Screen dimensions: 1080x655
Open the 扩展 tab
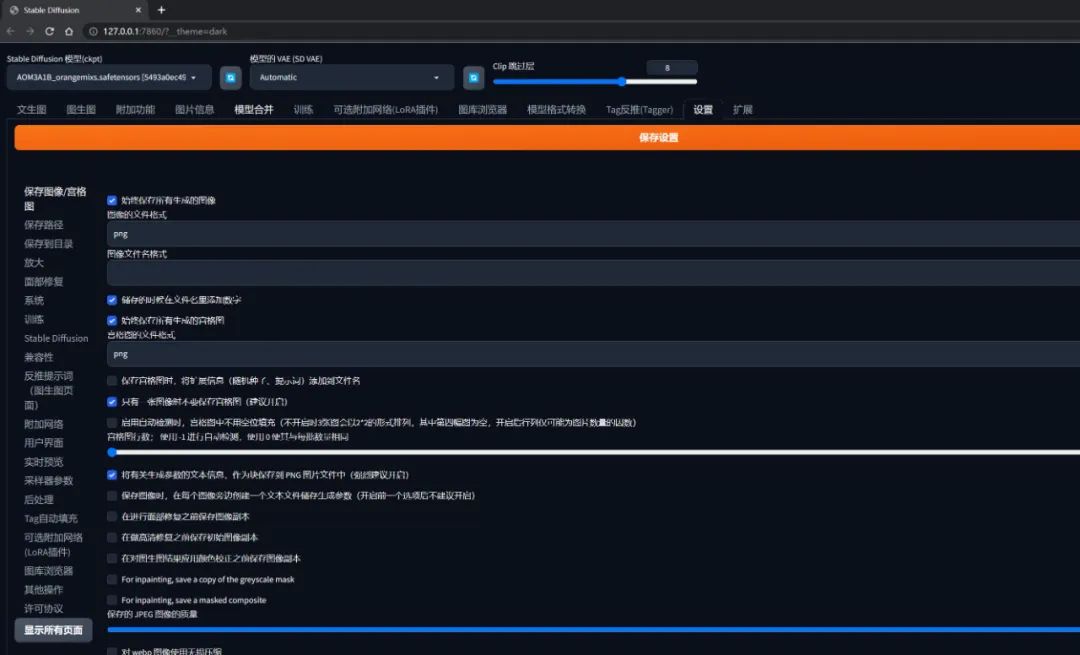point(742,110)
